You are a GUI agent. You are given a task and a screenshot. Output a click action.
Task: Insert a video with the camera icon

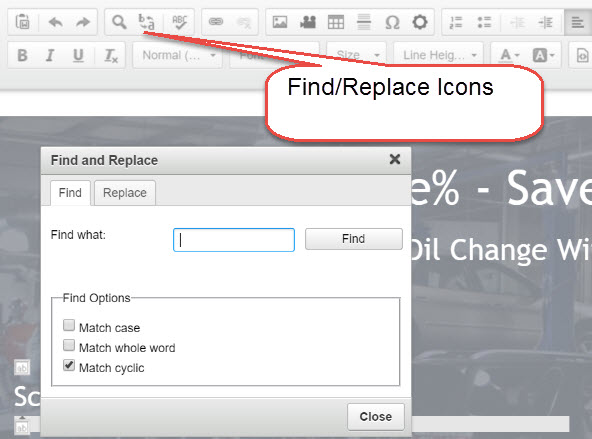[x=308, y=22]
